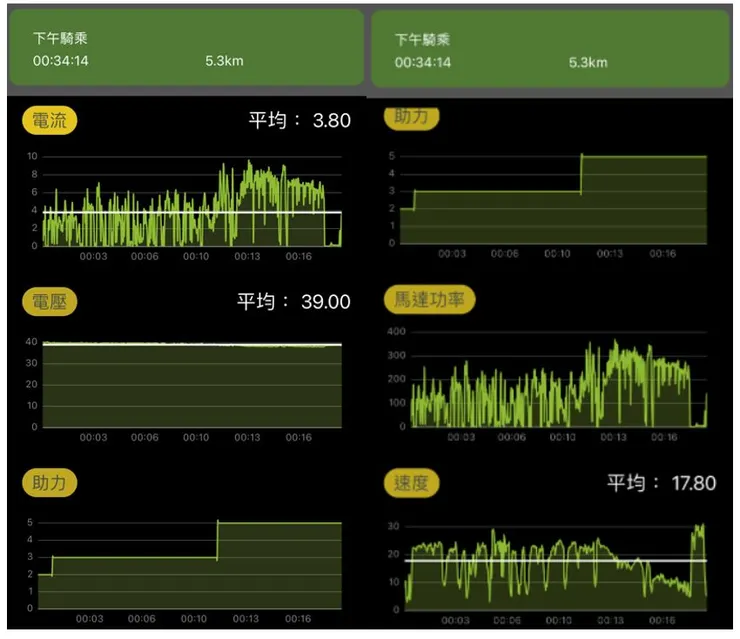Click the 00:34:14 duration in left ride card

coord(61,61)
